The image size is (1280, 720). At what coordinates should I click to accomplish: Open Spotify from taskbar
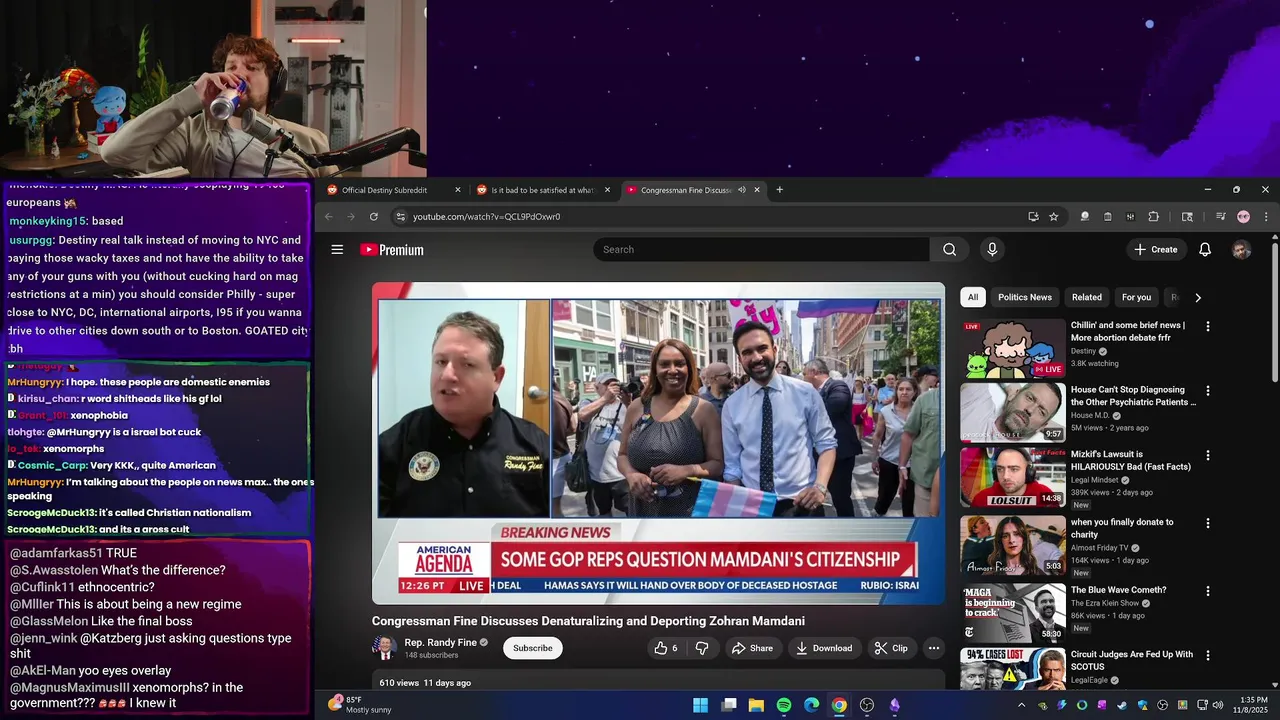coord(784,705)
